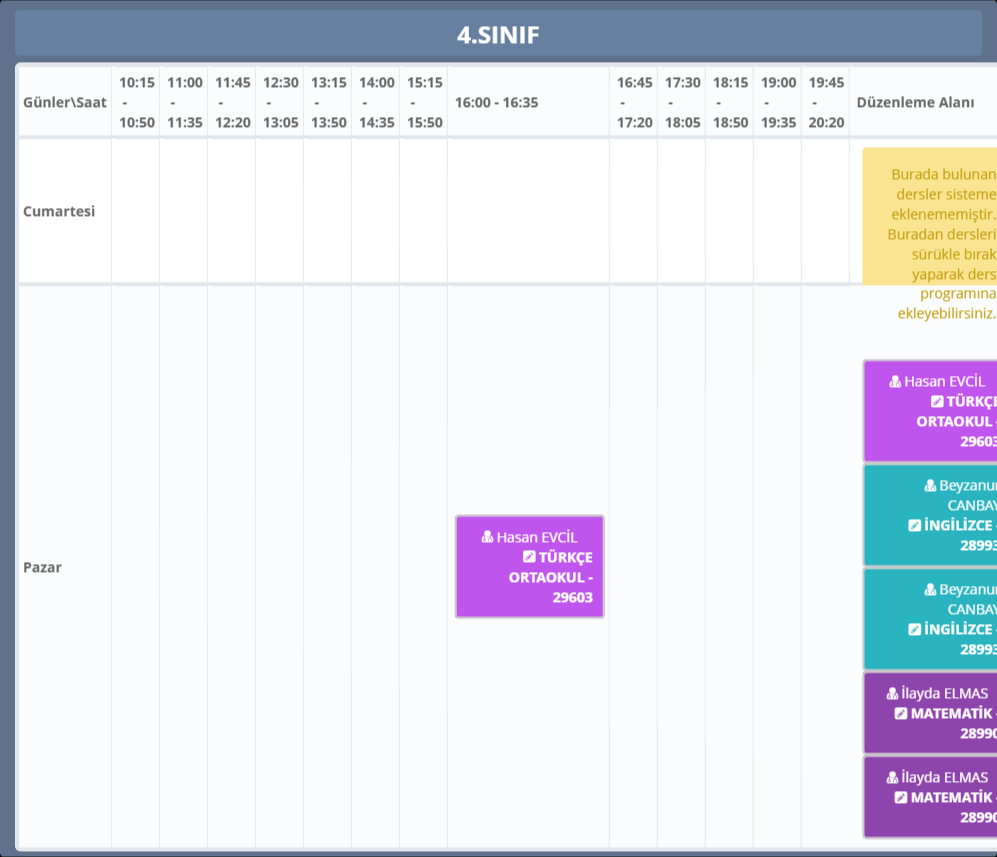The width and height of the screenshot is (997, 857).
Task: Select the 4.SINIF header bar
Action: coord(498,34)
